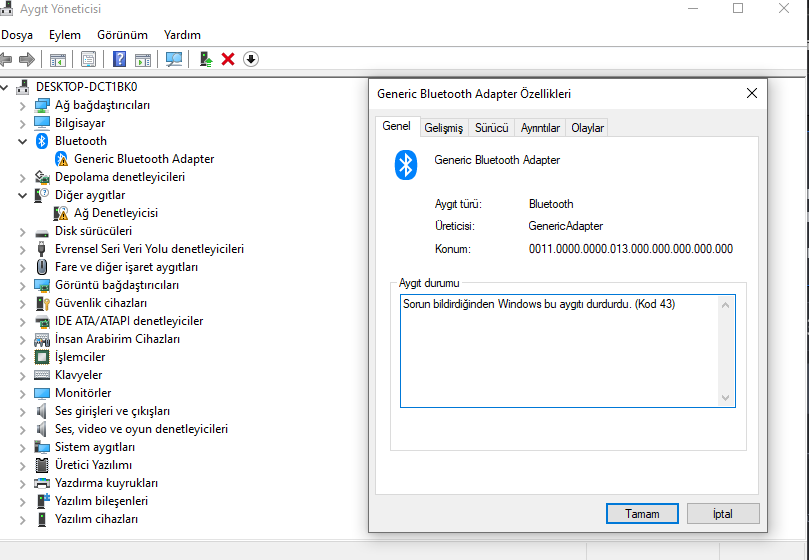Select the Yazılım bileşenleri tree item

tap(101, 501)
